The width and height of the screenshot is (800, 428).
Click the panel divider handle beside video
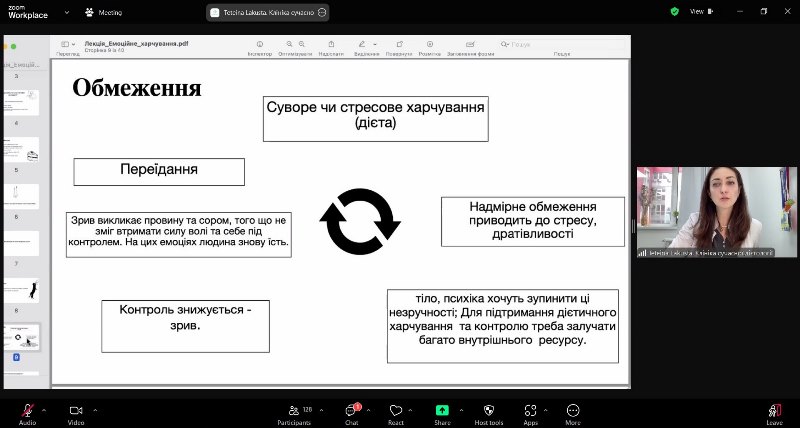tap(634, 226)
